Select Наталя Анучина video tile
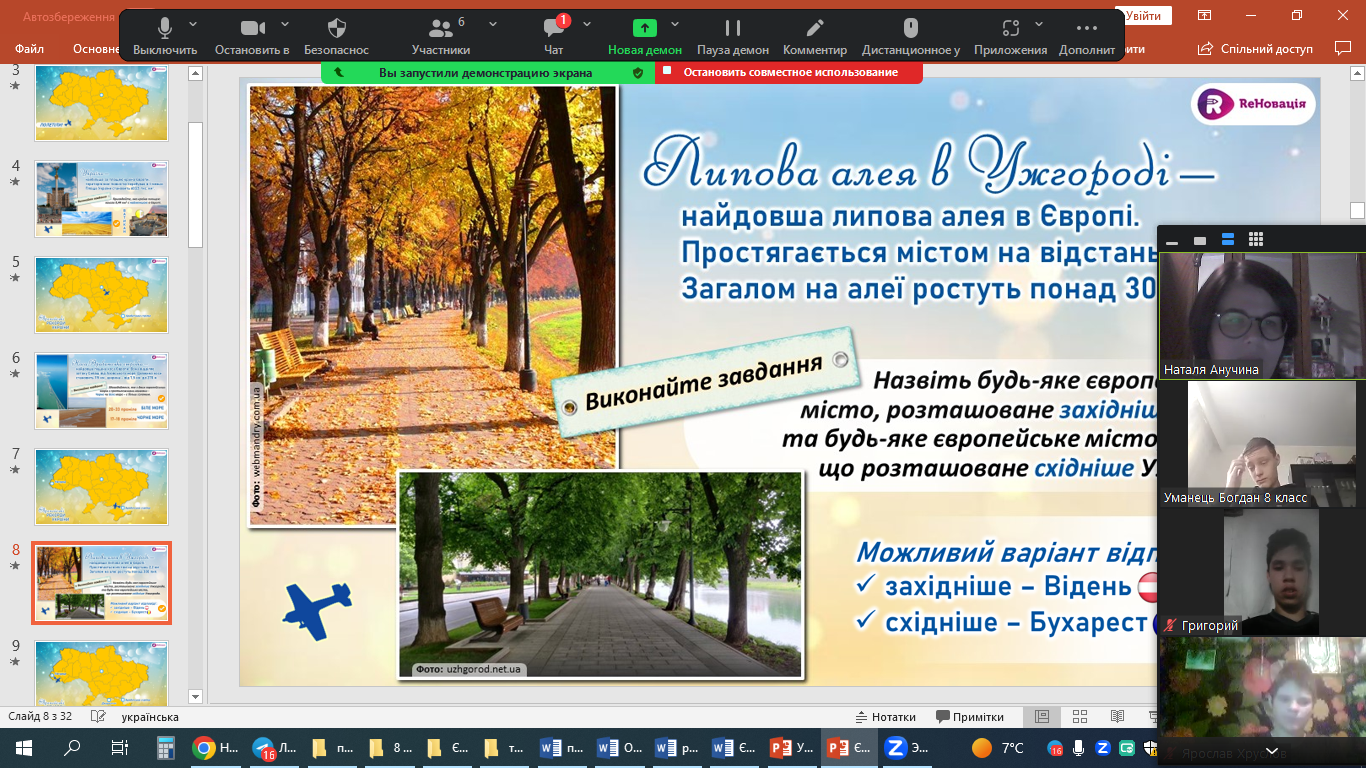The height and width of the screenshot is (768, 1366). click(1262, 316)
